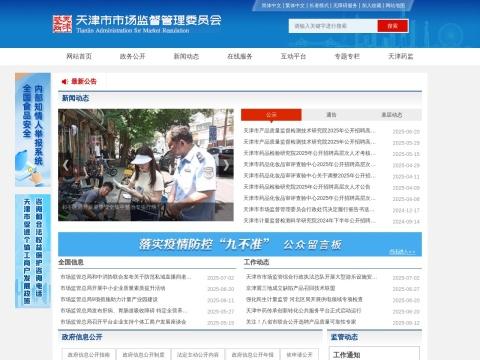
Task: Open 市场监管总局开展中小企业质量素质提升活动
Action: [x=113, y=288]
